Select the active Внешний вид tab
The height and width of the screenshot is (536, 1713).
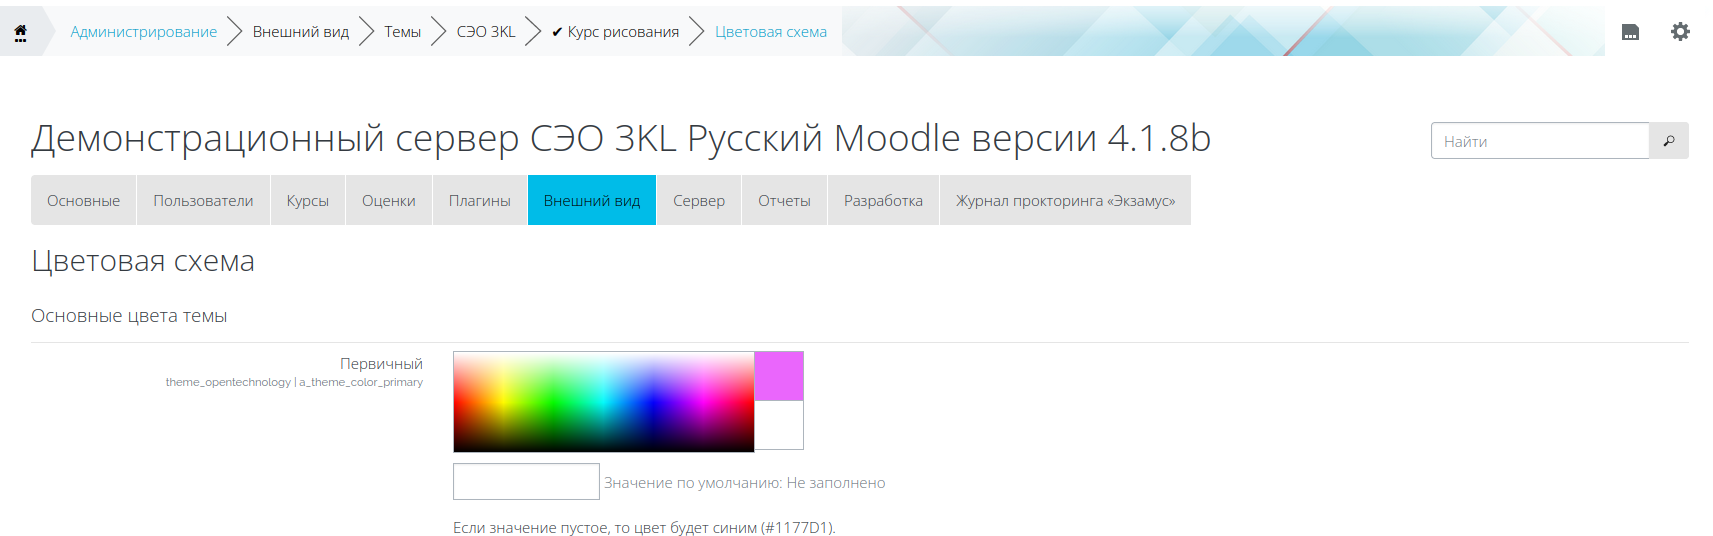tap(592, 200)
